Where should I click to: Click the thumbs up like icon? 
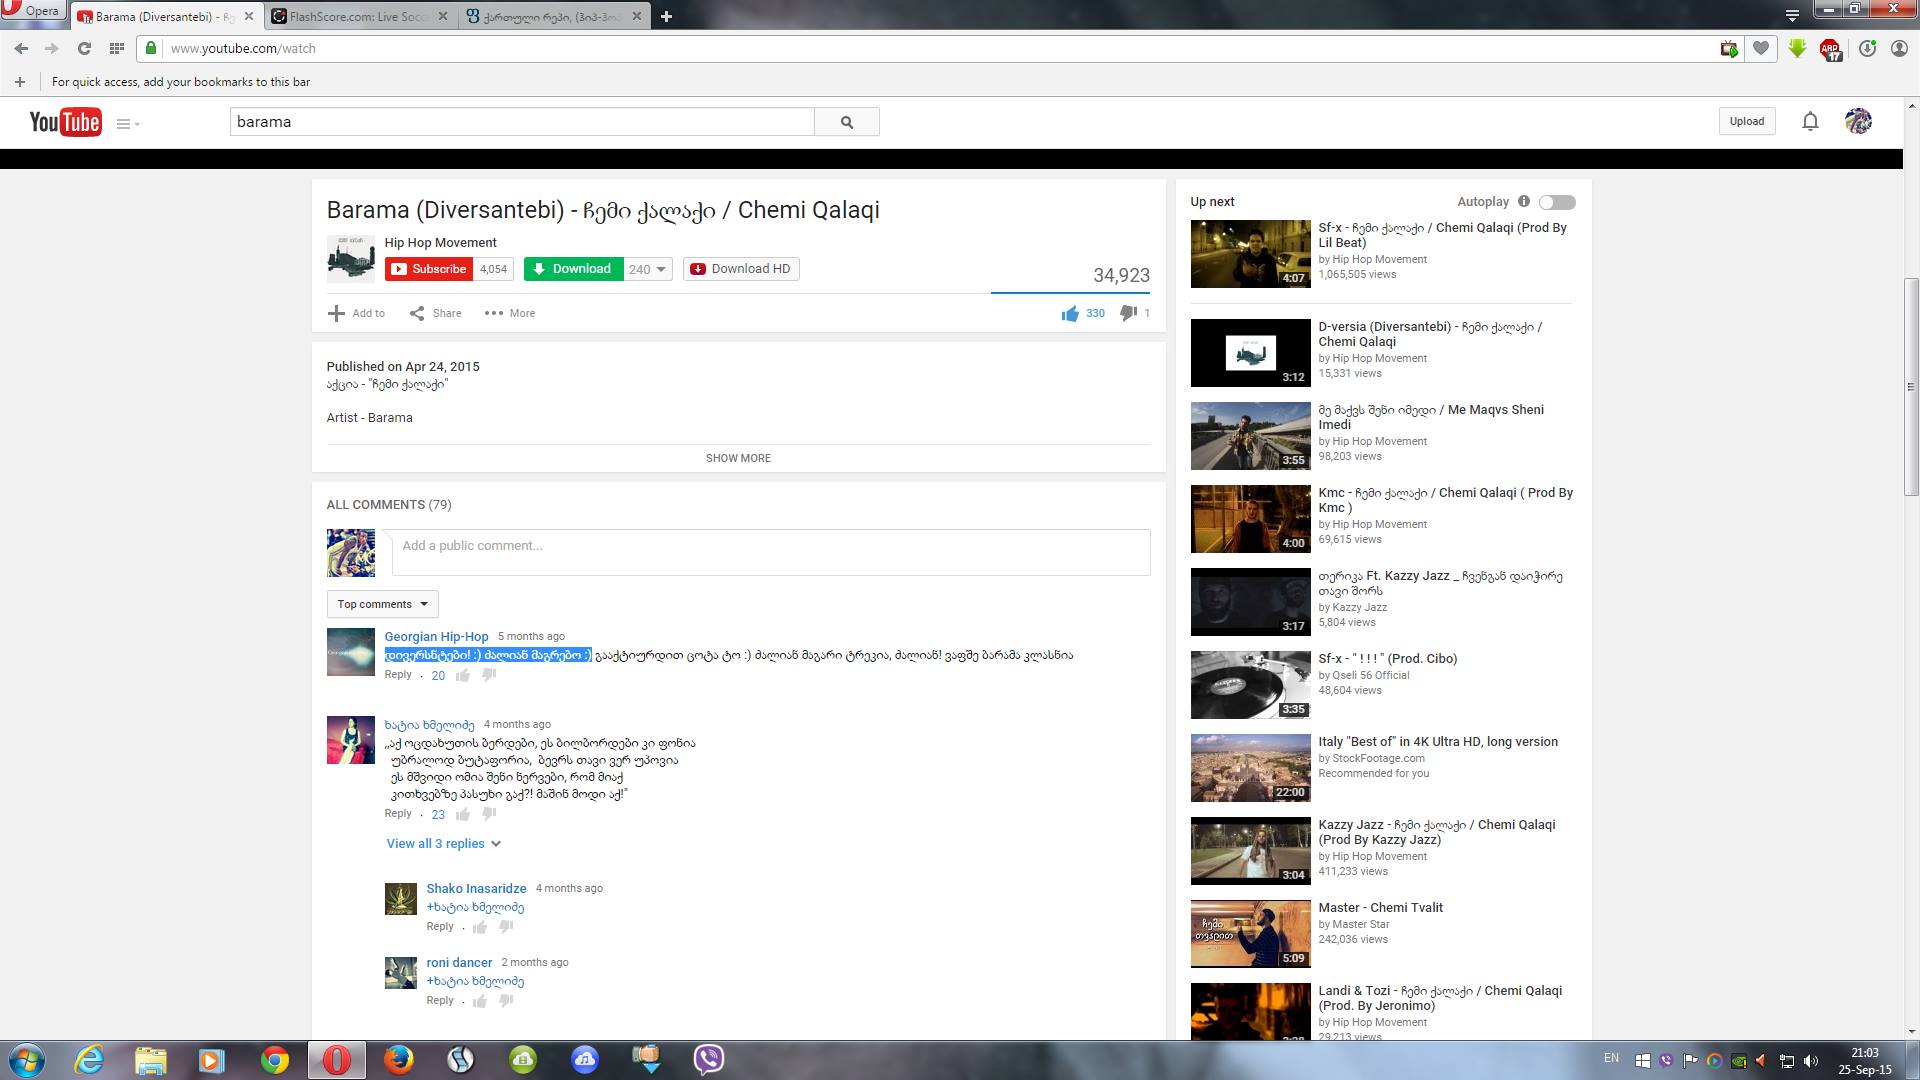click(x=1070, y=314)
